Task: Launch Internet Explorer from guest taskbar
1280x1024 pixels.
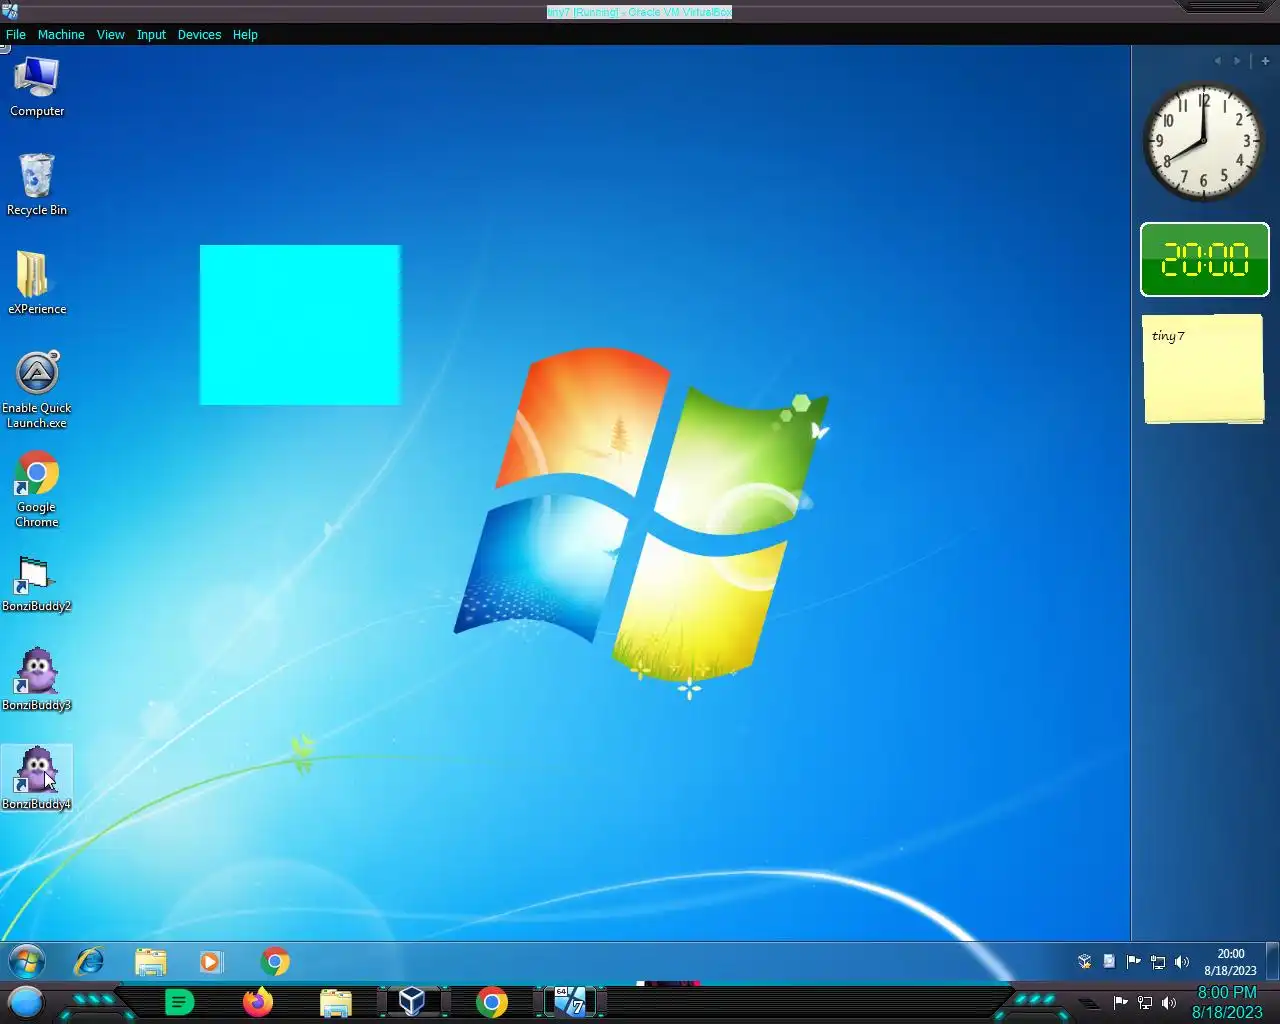Action: [x=90, y=962]
